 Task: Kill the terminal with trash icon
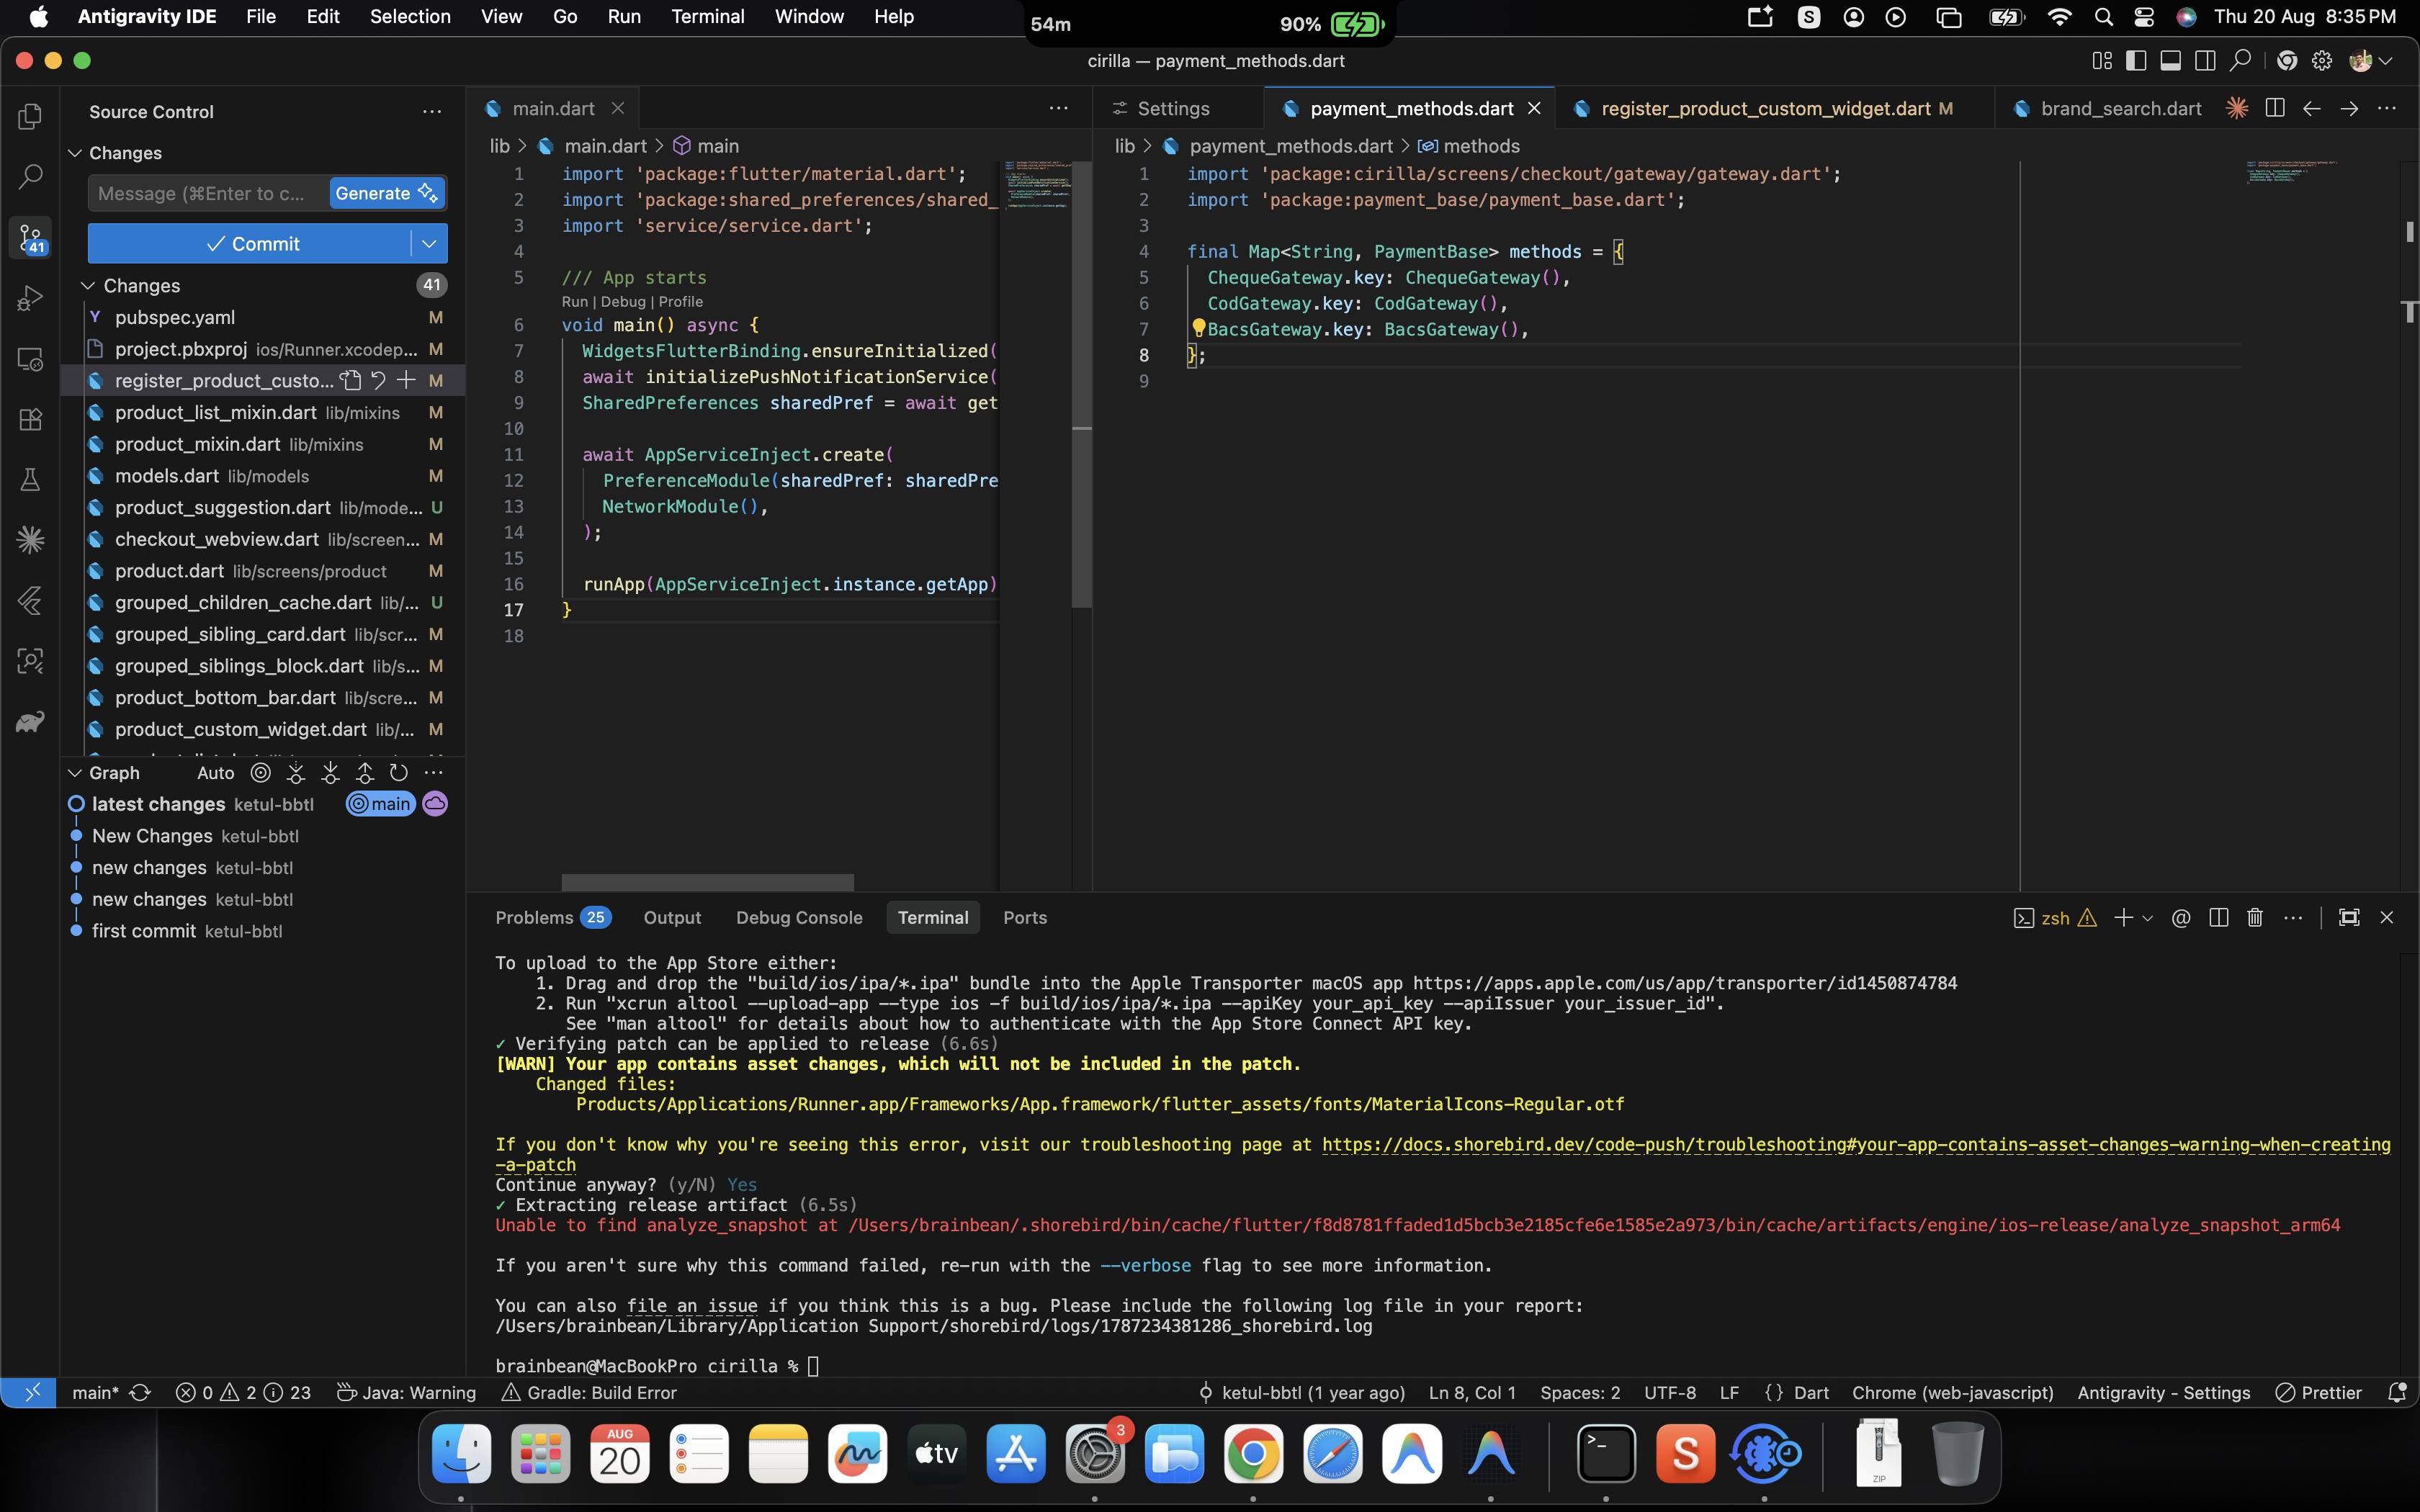2254,917
